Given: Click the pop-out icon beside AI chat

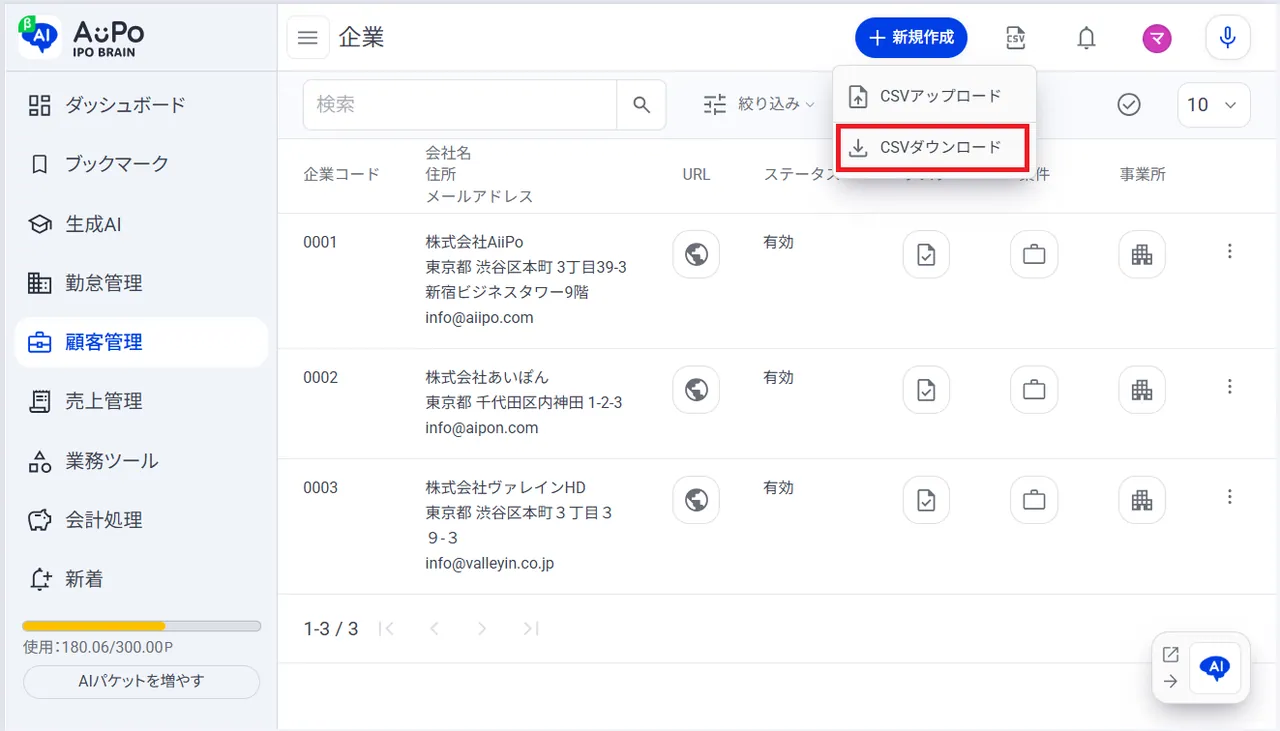Looking at the screenshot, I should click(x=1170, y=655).
